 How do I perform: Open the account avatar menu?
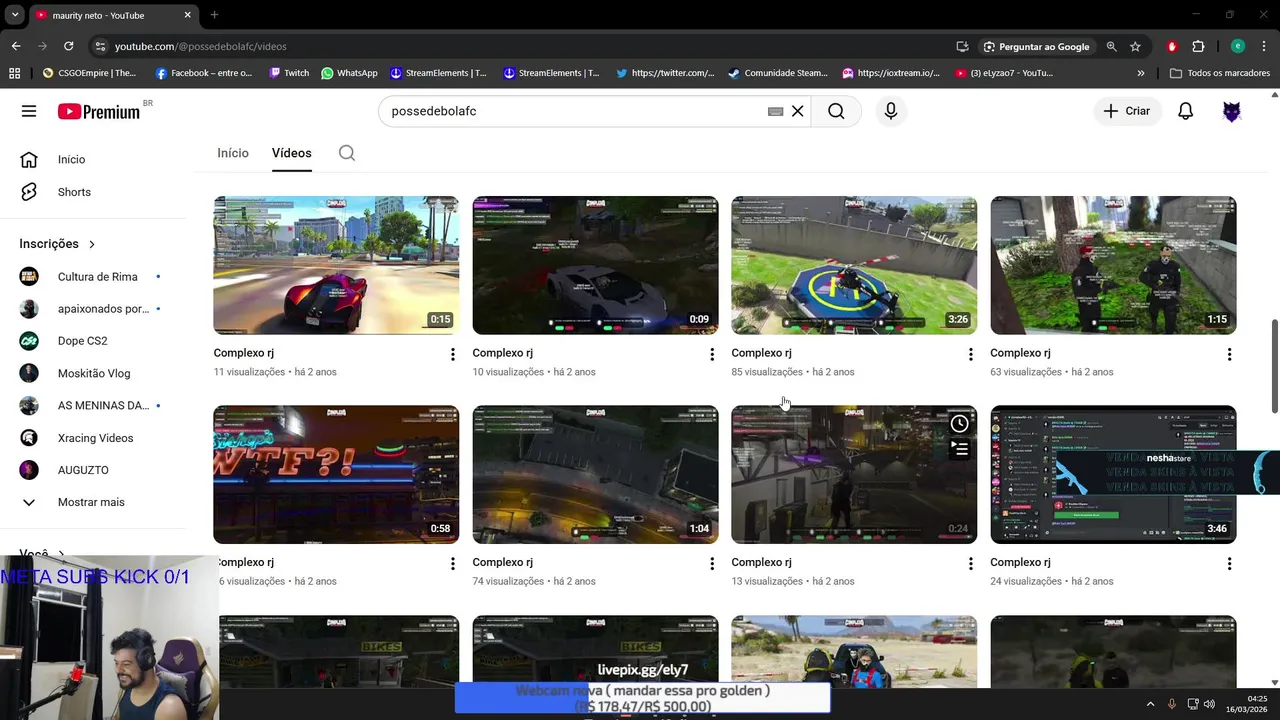[1232, 111]
